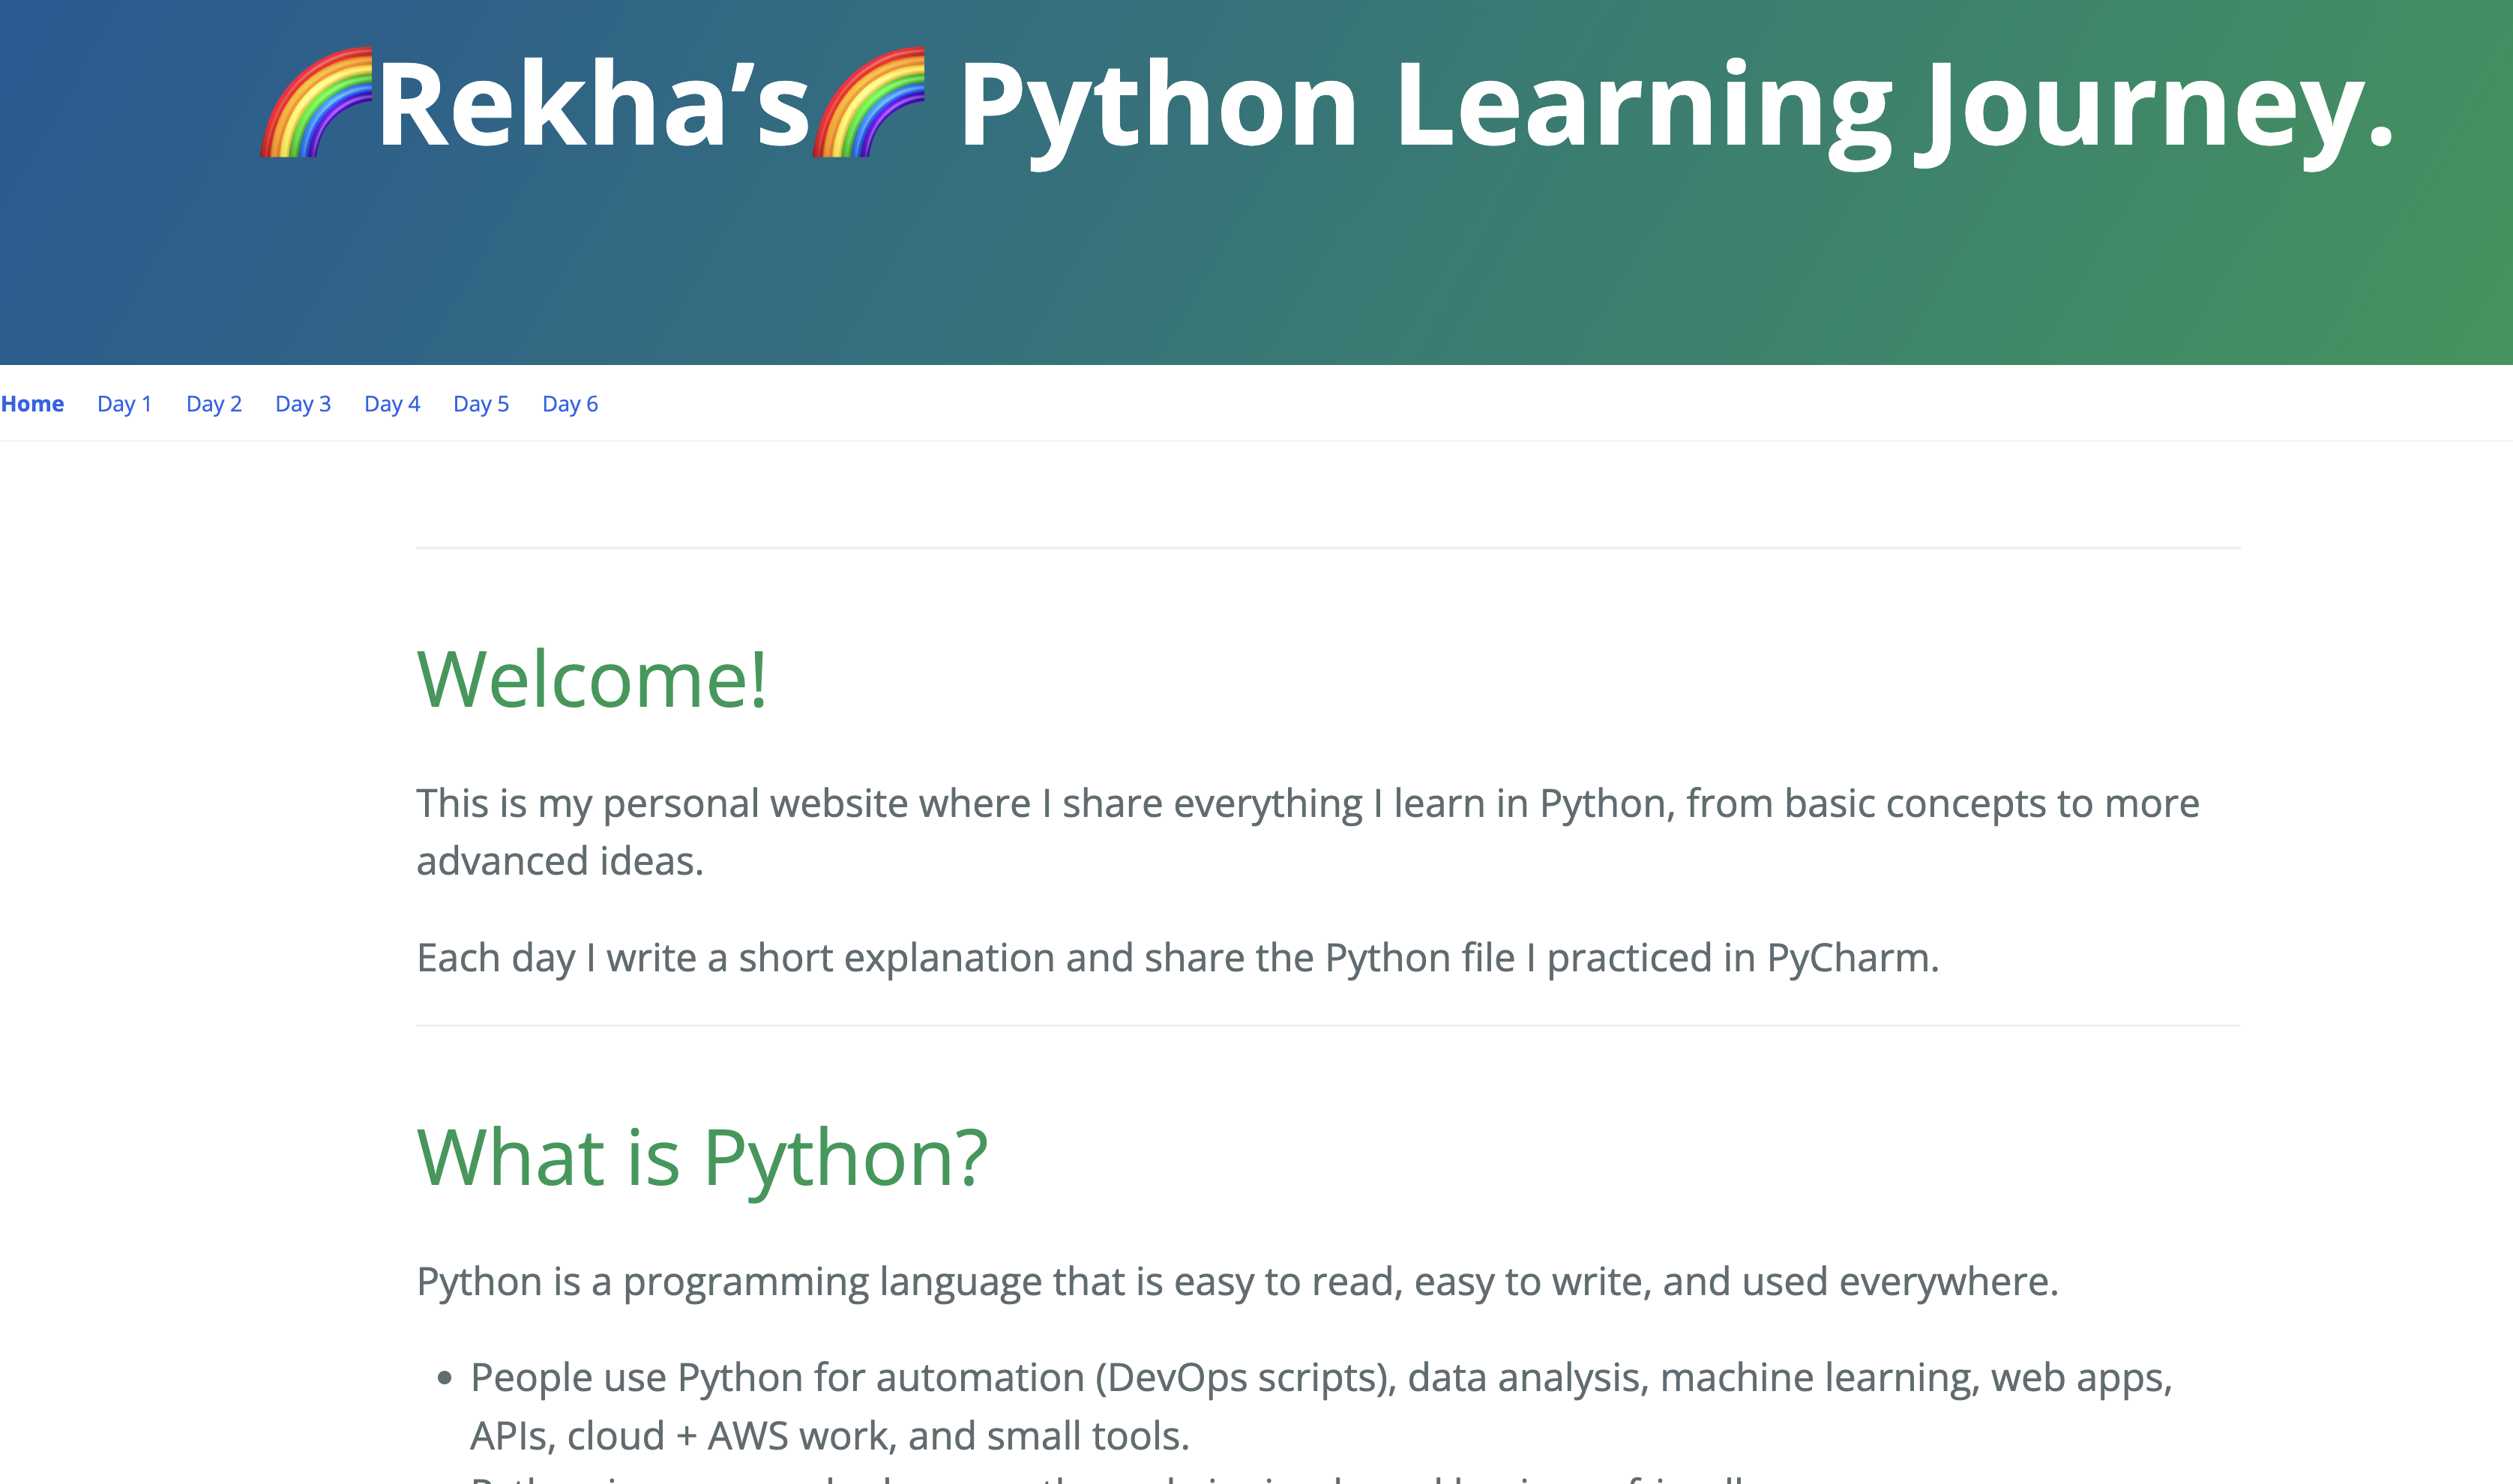Click the sentence describing Python as easy to read
Viewport: 2513px width, 1484px height.
1235,1280
